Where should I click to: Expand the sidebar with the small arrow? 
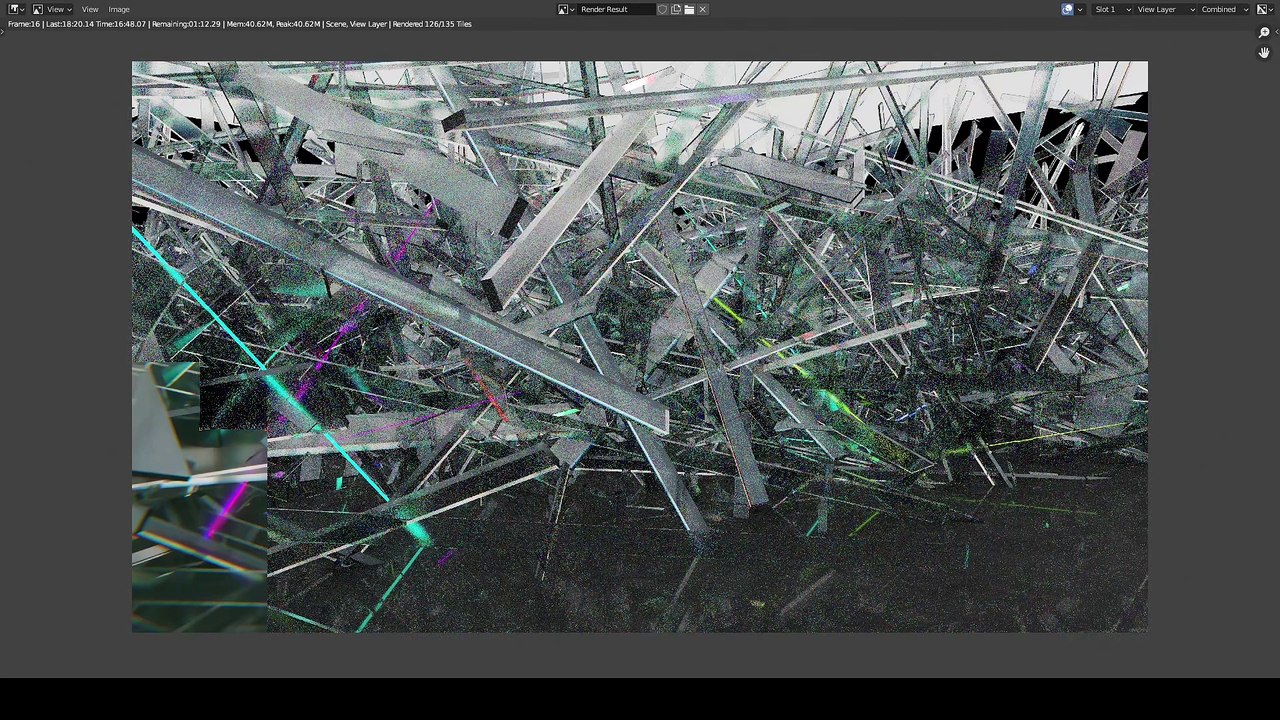(x=1276, y=32)
